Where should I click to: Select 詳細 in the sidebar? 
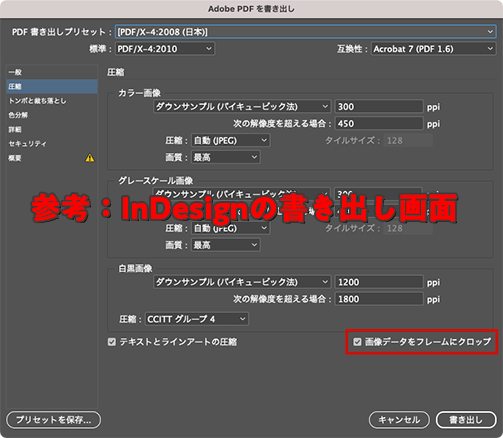click(52, 129)
